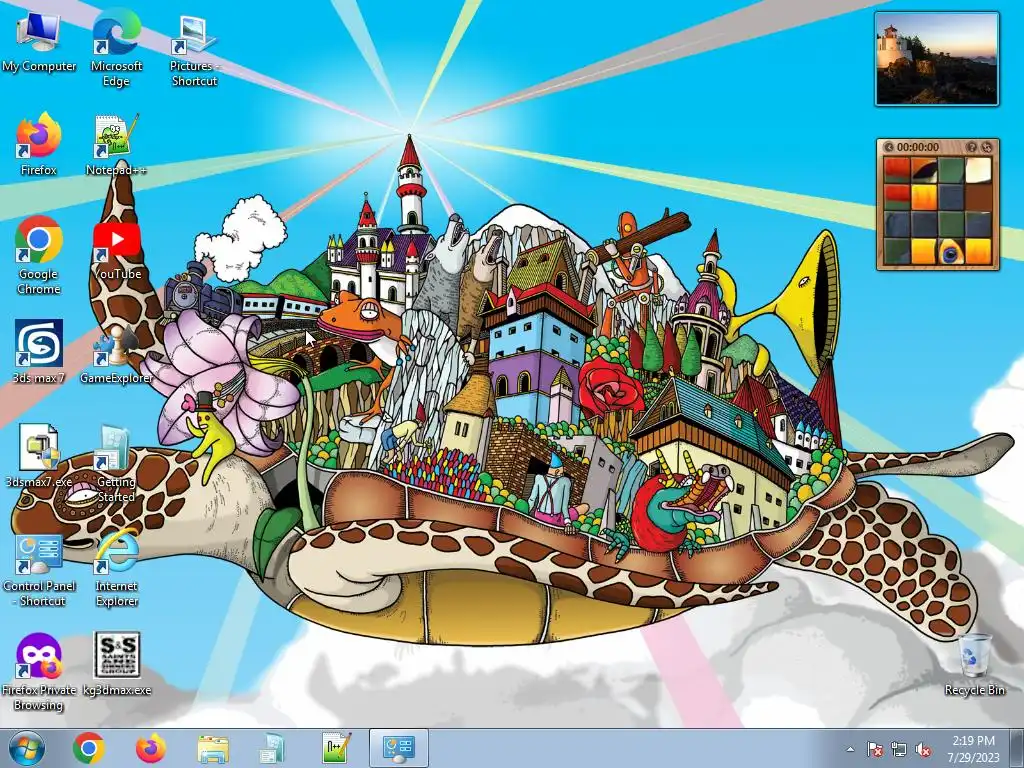Show hidden tray icons arrow
The width and height of the screenshot is (1024, 768).
850,749
